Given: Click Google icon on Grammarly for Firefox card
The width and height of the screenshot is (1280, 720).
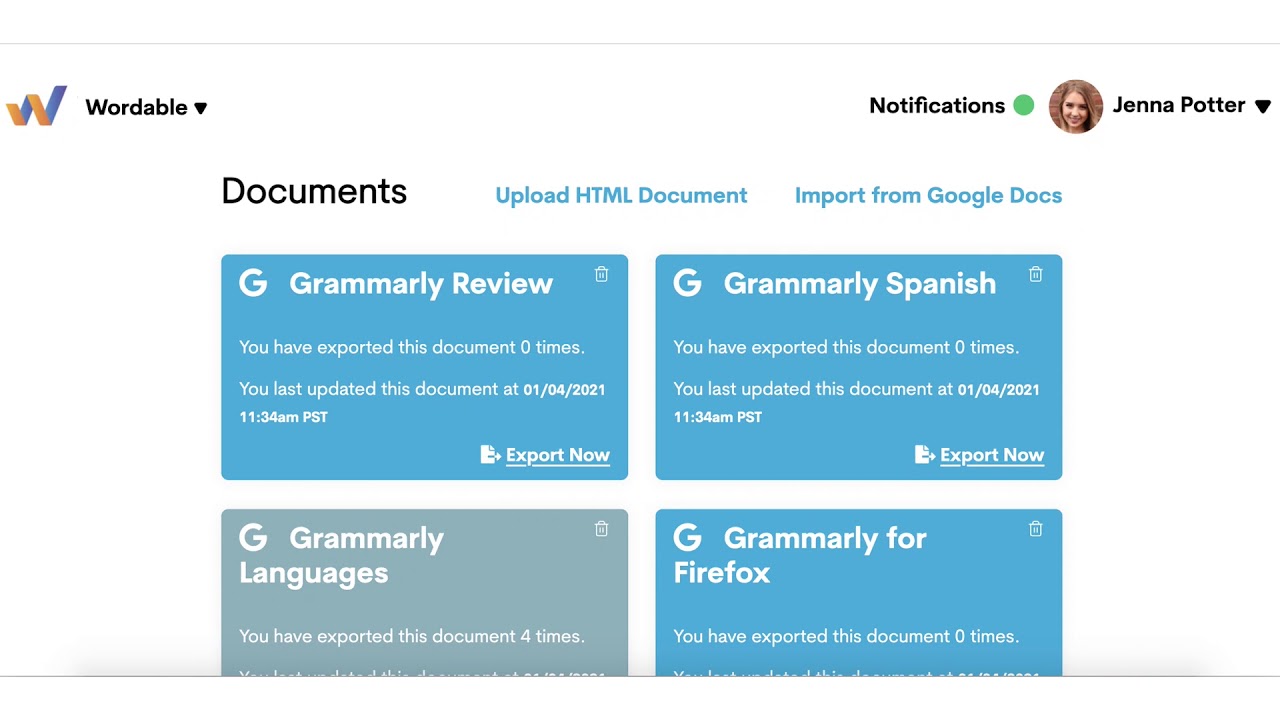Looking at the screenshot, I should pyautogui.click(x=687, y=538).
